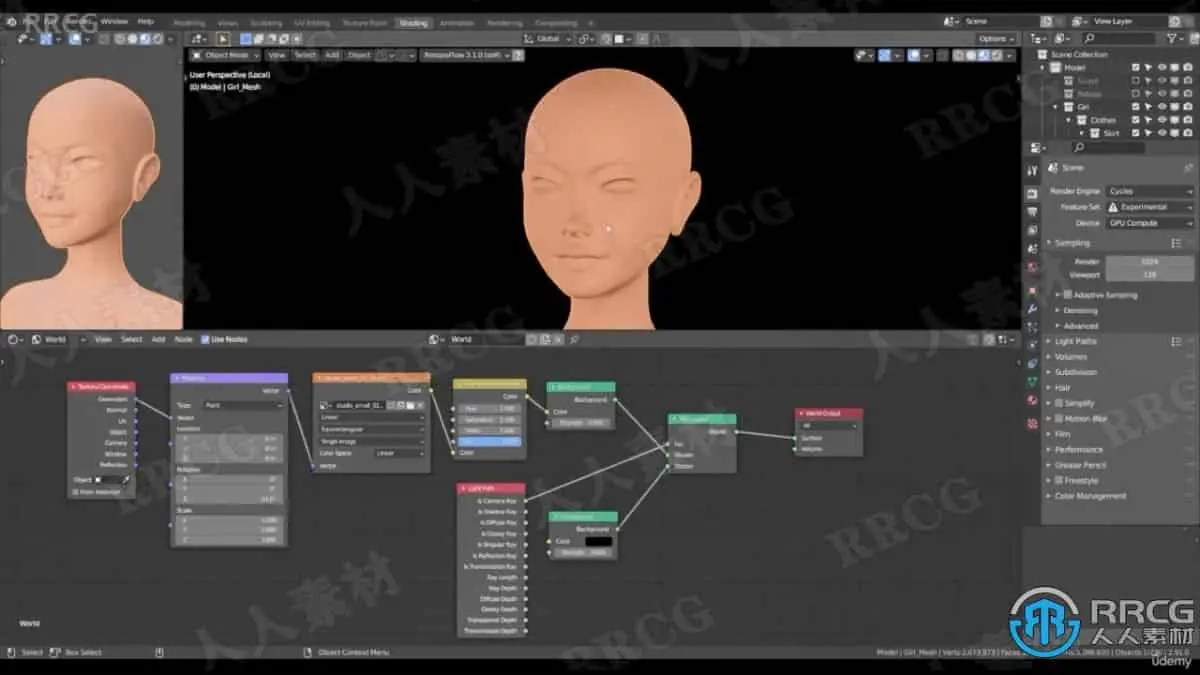Click the new scene icon beside Scene field

(1046, 21)
